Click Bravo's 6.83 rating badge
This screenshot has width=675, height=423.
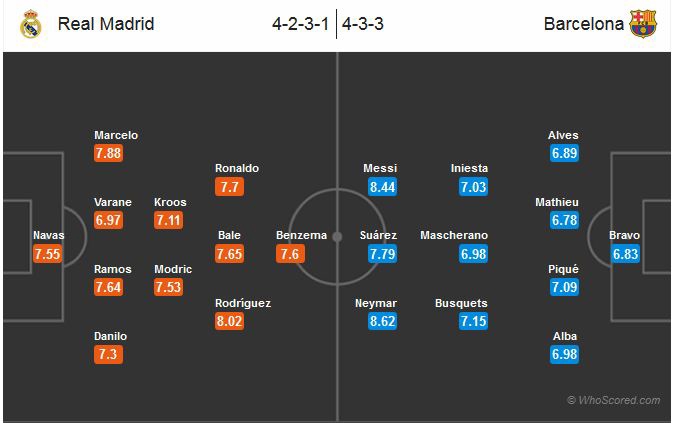point(624,254)
